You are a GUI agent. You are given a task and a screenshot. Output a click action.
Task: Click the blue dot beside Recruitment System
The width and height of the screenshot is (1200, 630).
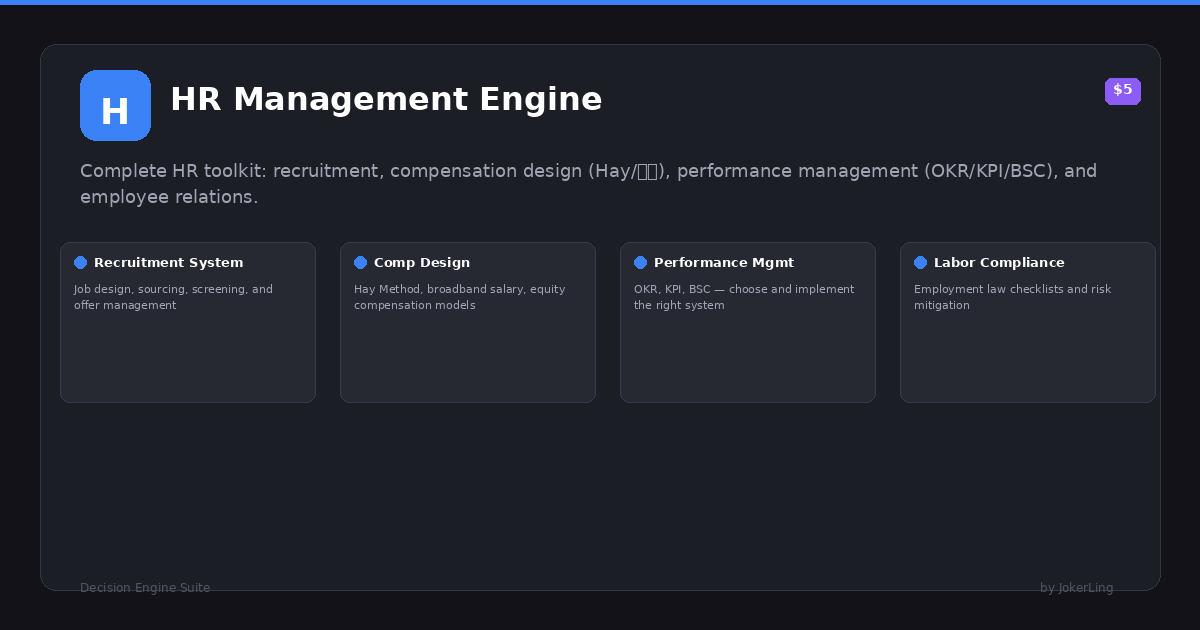[x=81, y=263]
